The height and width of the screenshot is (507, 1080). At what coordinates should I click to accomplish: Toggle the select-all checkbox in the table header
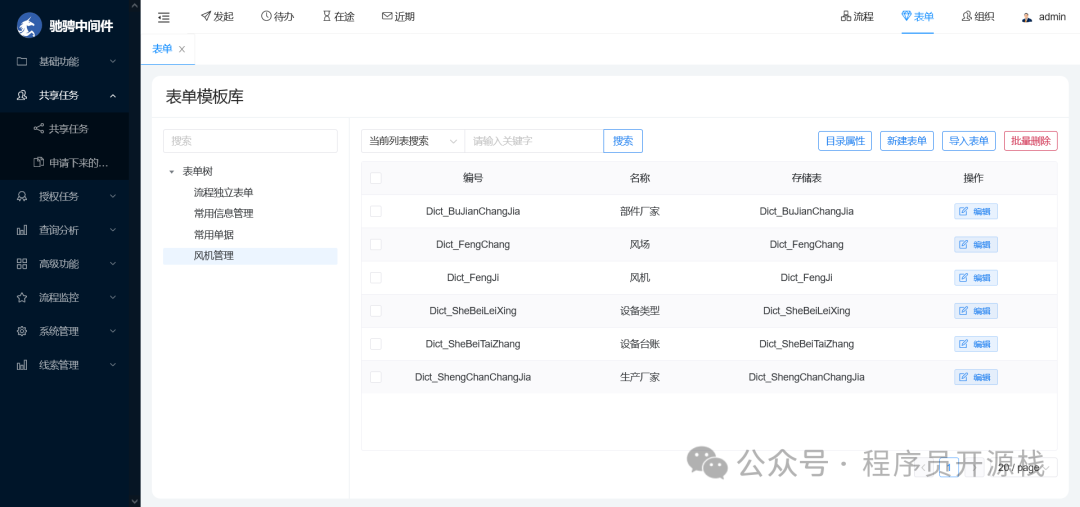(x=375, y=178)
